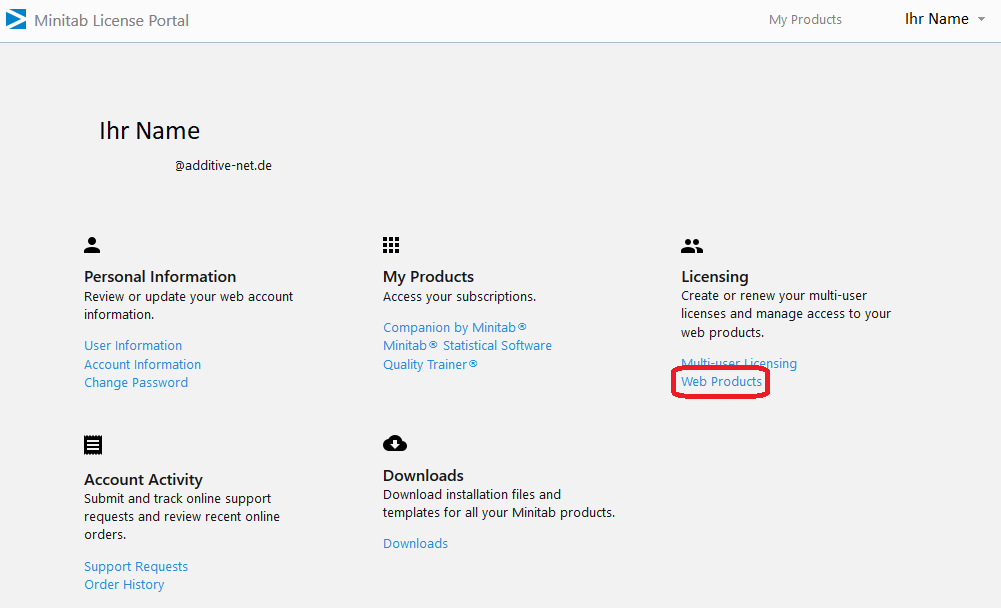Image resolution: width=1001 pixels, height=608 pixels.
Task: Click 'Download installation files and' text
Action: coord(472,495)
